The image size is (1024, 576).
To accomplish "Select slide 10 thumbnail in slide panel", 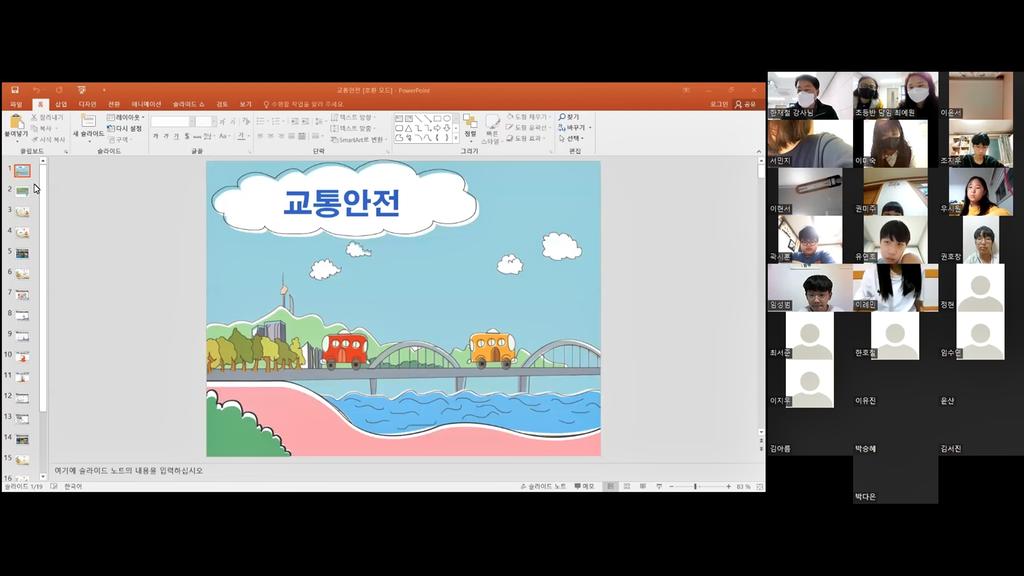I will 22,357.
